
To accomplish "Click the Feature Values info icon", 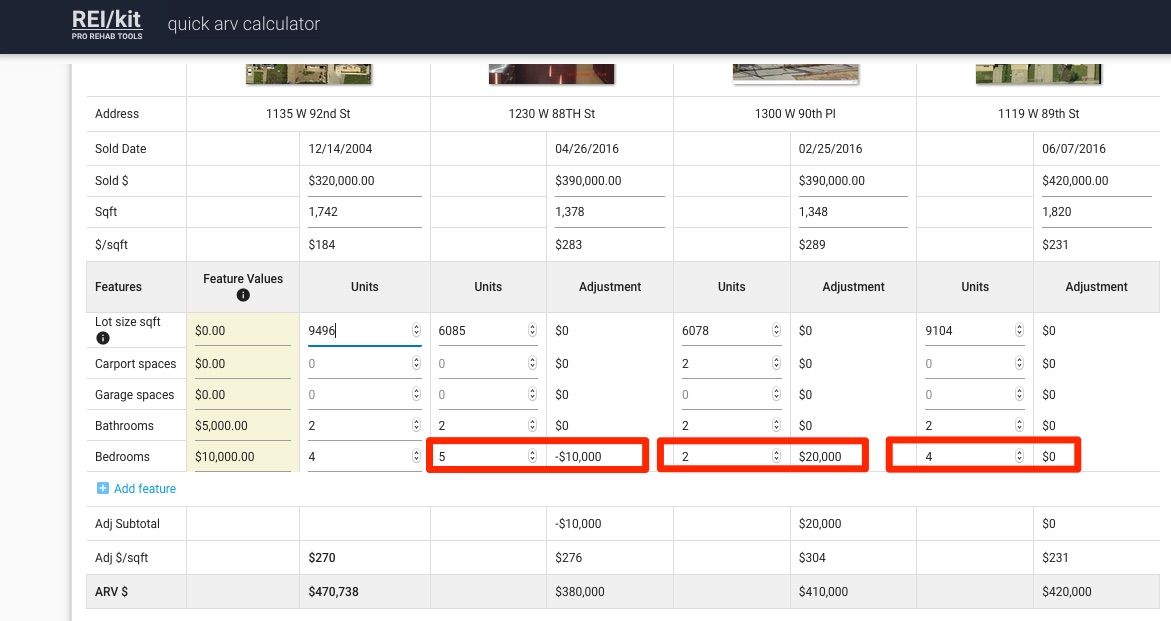I will pyautogui.click(x=243, y=295).
